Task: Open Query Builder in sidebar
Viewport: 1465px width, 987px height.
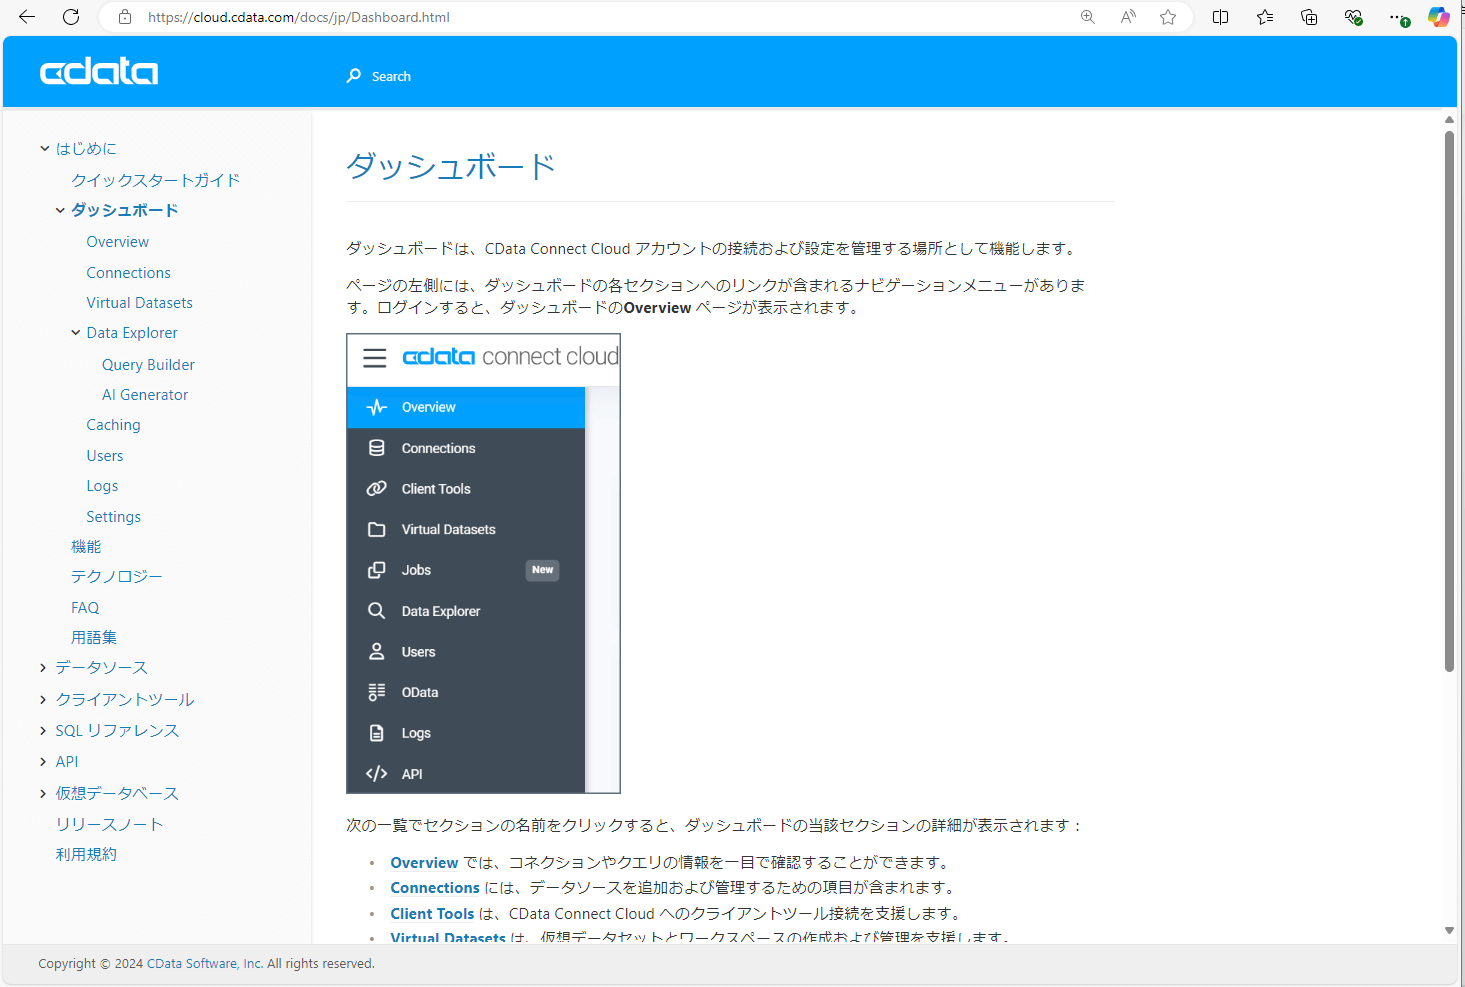Action: pos(148,365)
